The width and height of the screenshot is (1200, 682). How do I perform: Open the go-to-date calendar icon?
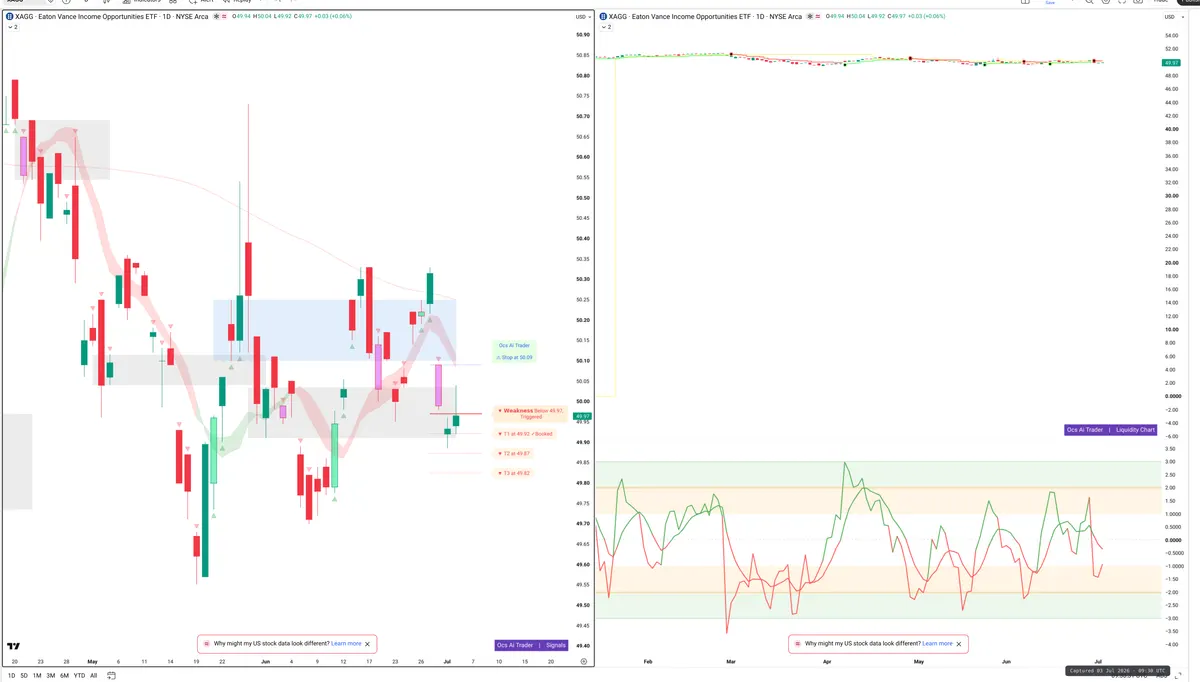tap(112, 676)
